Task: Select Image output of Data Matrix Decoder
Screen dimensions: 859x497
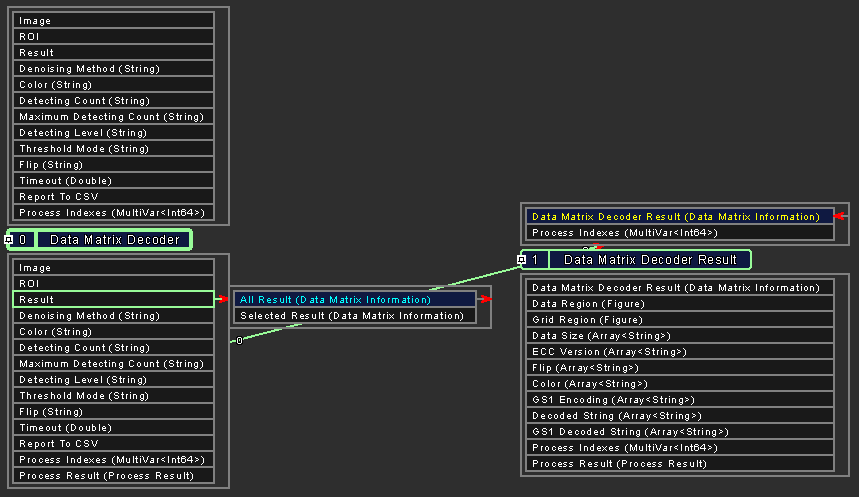Action: (x=113, y=267)
